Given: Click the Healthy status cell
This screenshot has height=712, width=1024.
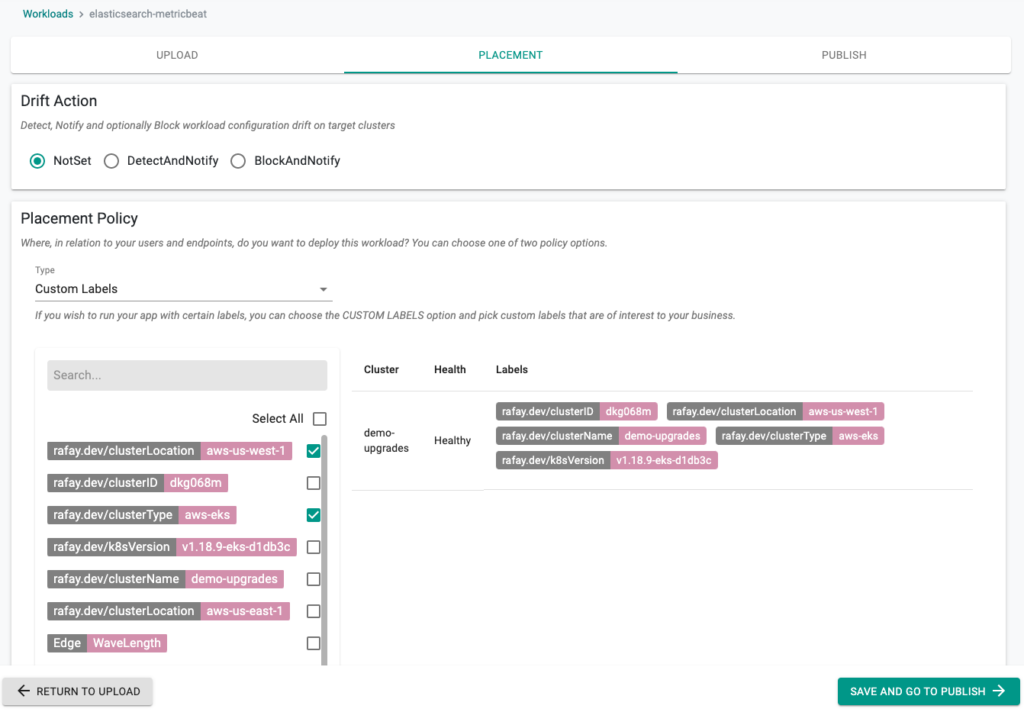Looking at the screenshot, I should (453, 440).
